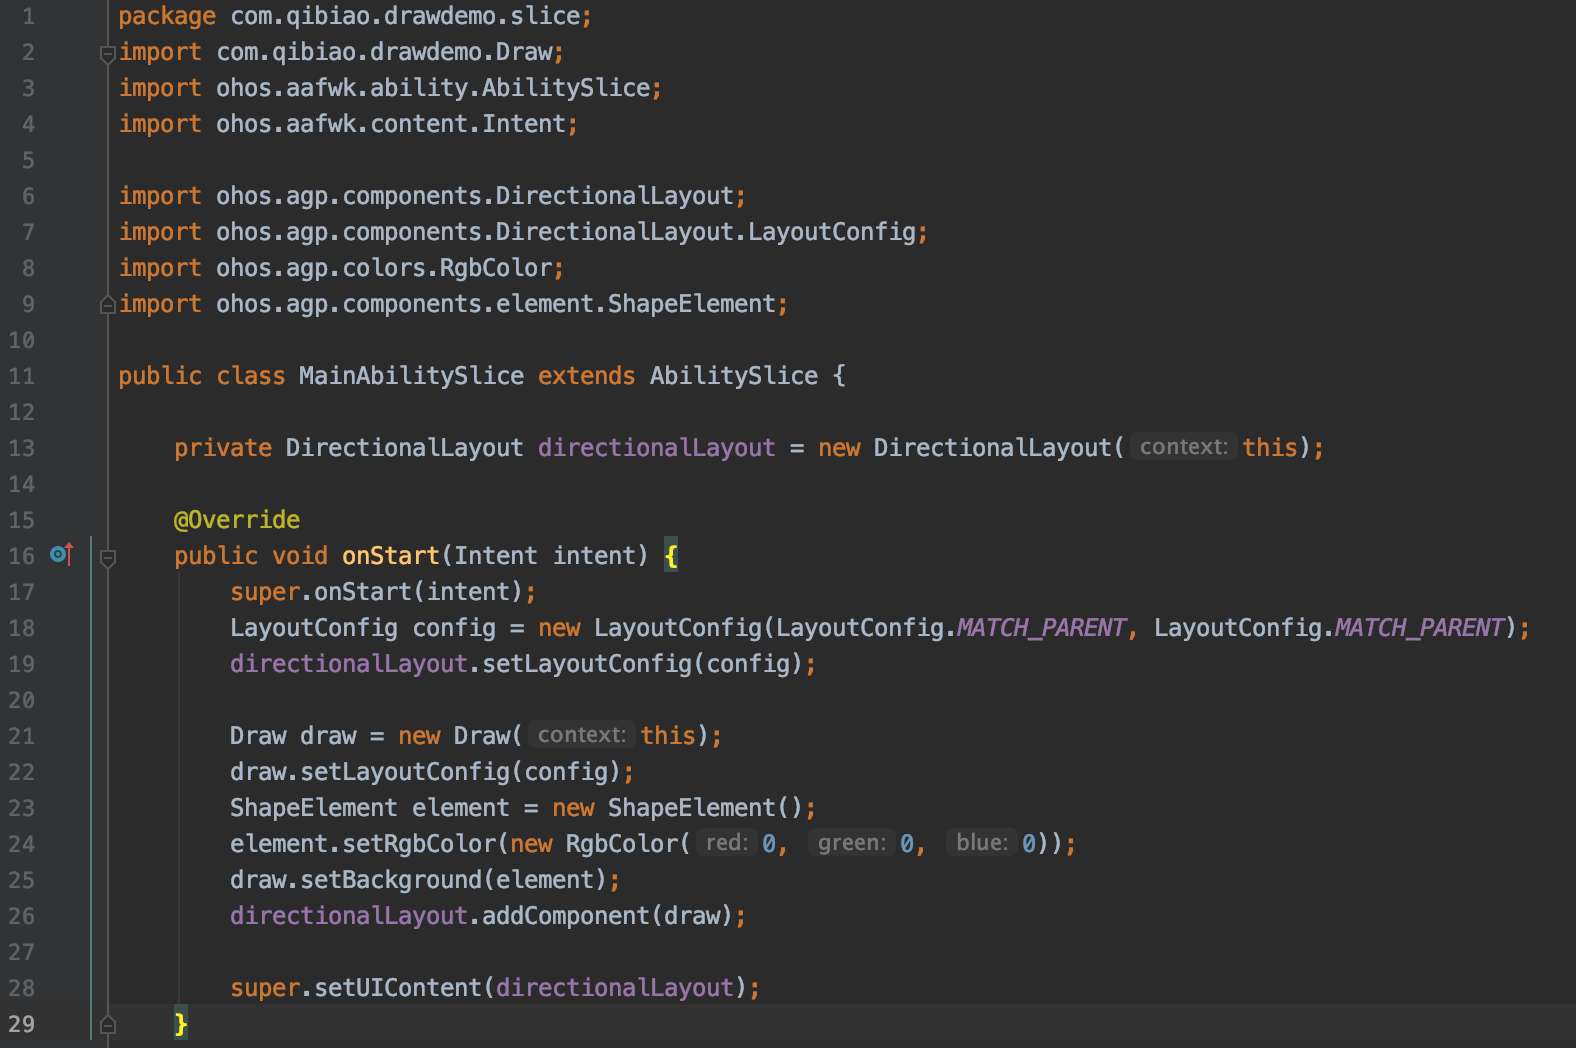Click the 'private' keyword on line 13

[x=223, y=448]
